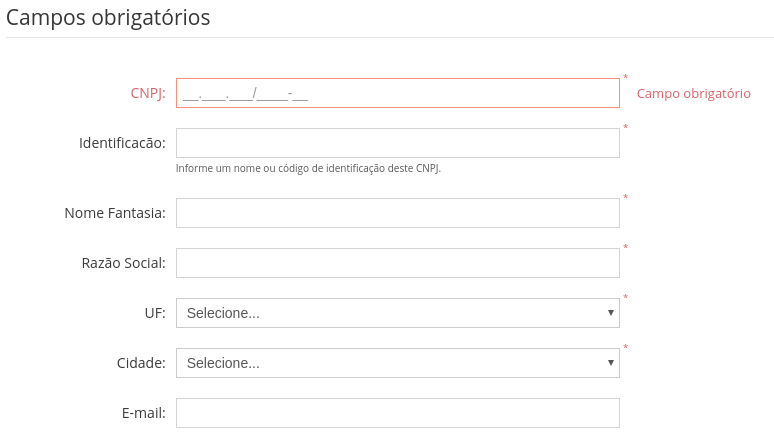Click the 'Selecione...' text in Cidade dropdown

click(x=223, y=363)
